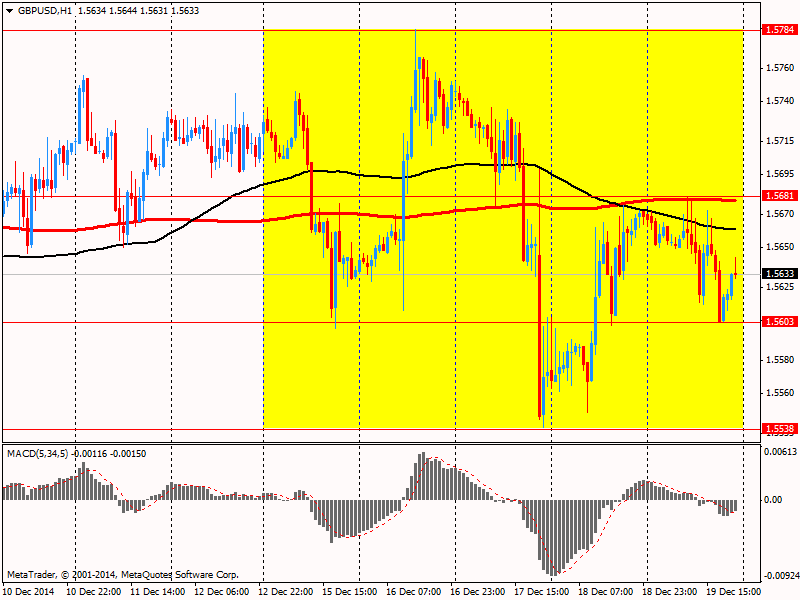
Task: Click the 12 Dec 22:00 time axis label
Action: (286, 592)
